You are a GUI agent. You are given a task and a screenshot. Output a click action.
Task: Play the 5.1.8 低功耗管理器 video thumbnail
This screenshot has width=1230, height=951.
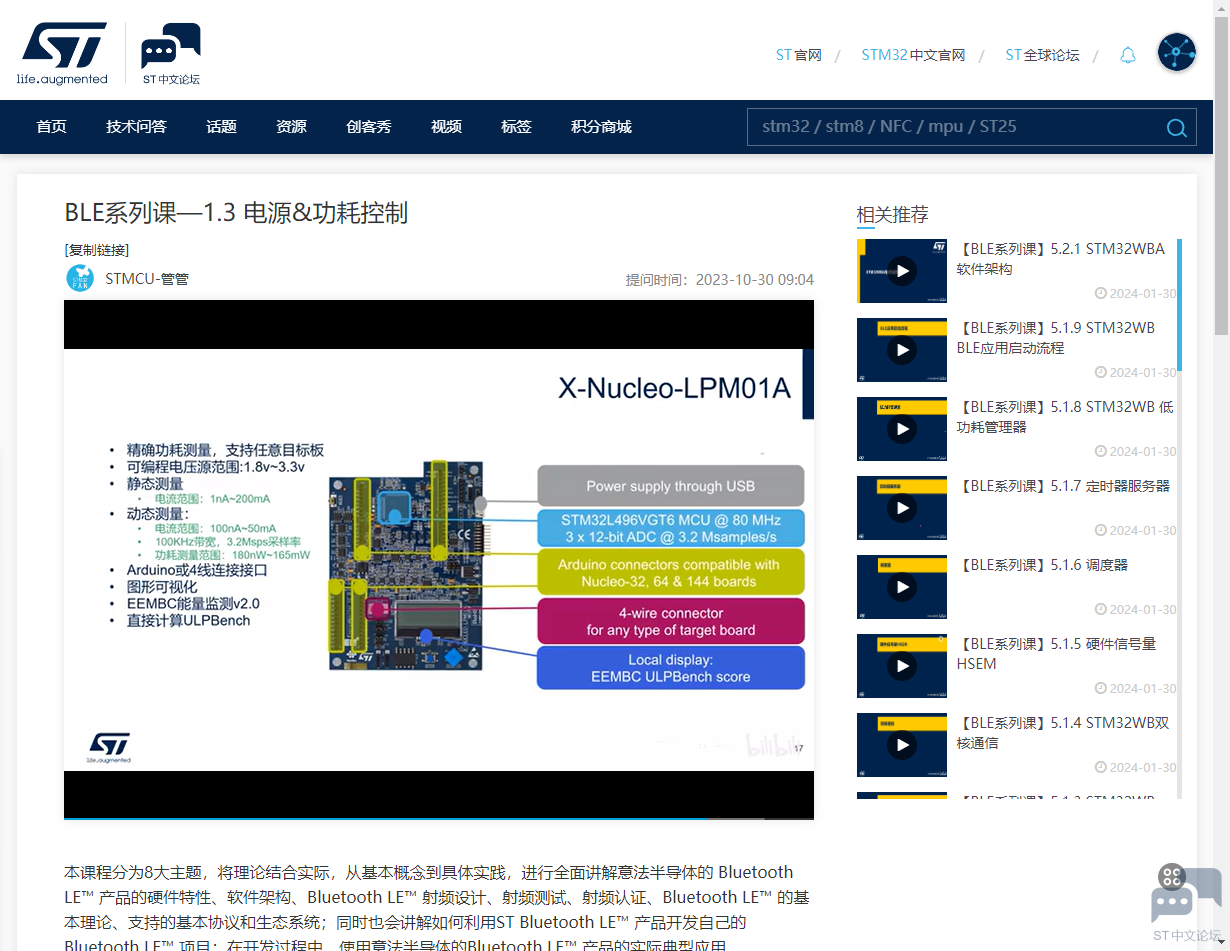click(x=902, y=429)
